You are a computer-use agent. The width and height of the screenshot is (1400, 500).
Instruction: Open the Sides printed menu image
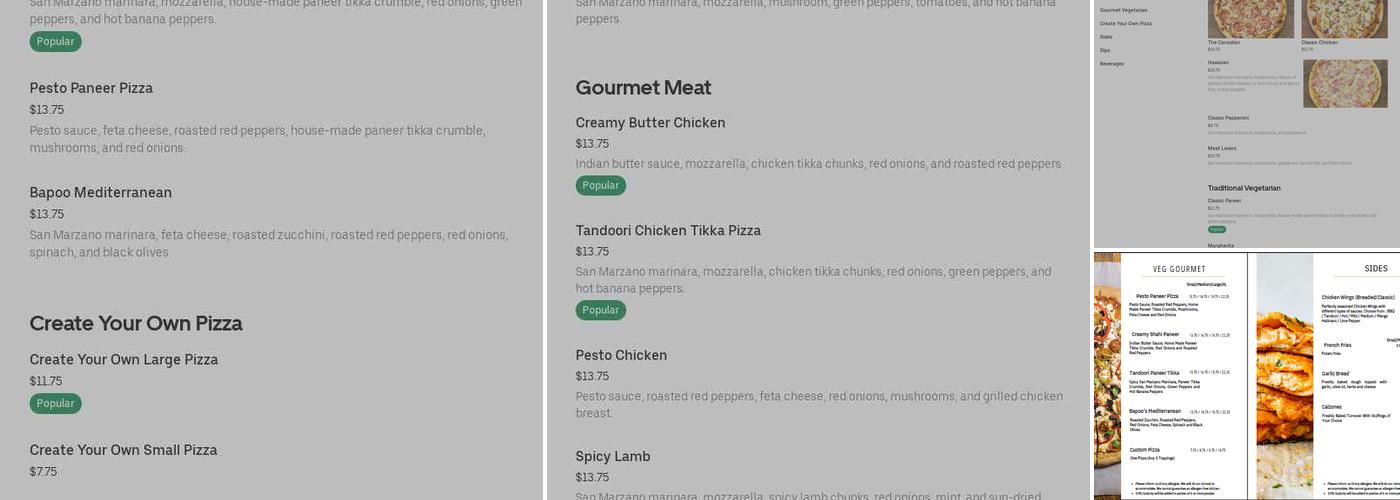[x=1328, y=375]
